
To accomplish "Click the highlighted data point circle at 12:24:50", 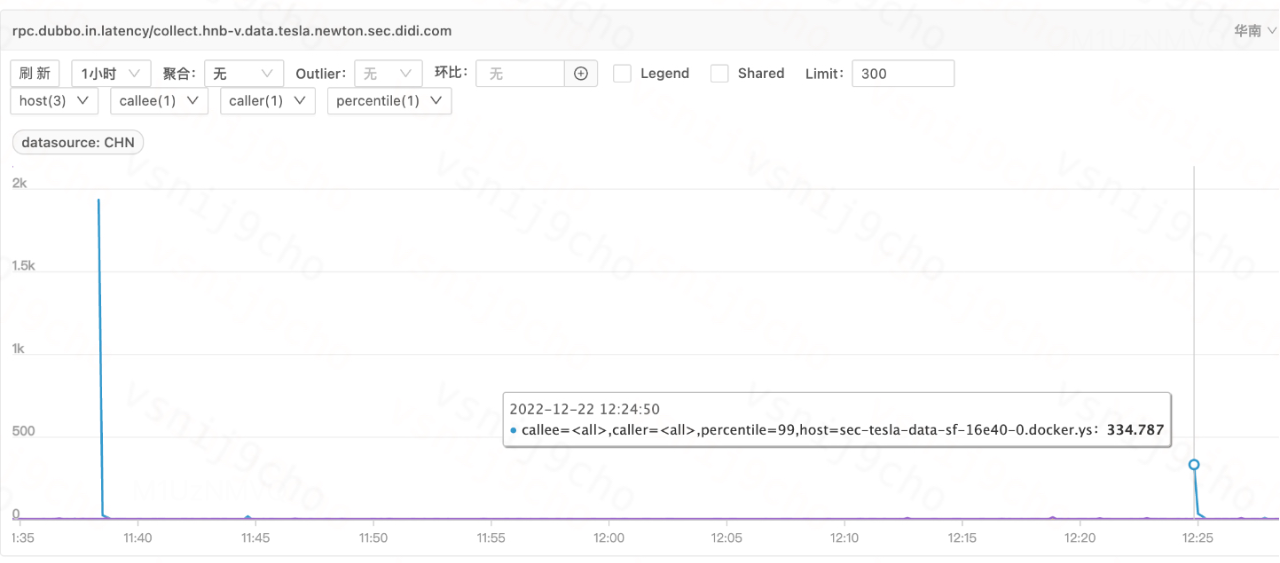I will pyautogui.click(x=1193, y=464).
